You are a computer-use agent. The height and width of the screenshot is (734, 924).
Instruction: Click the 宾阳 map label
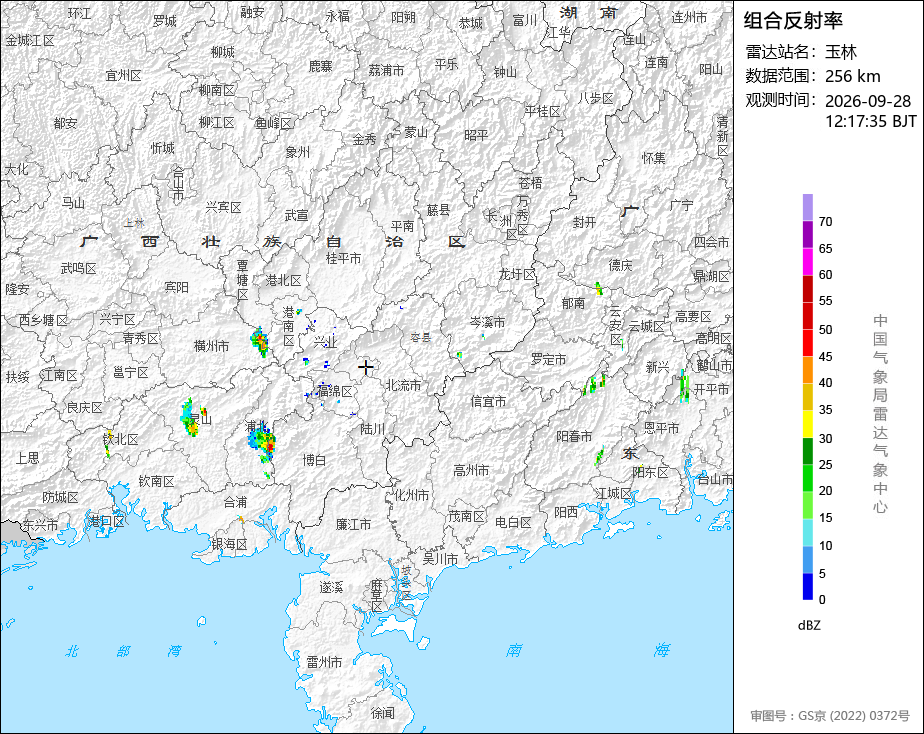click(x=176, y=287)
